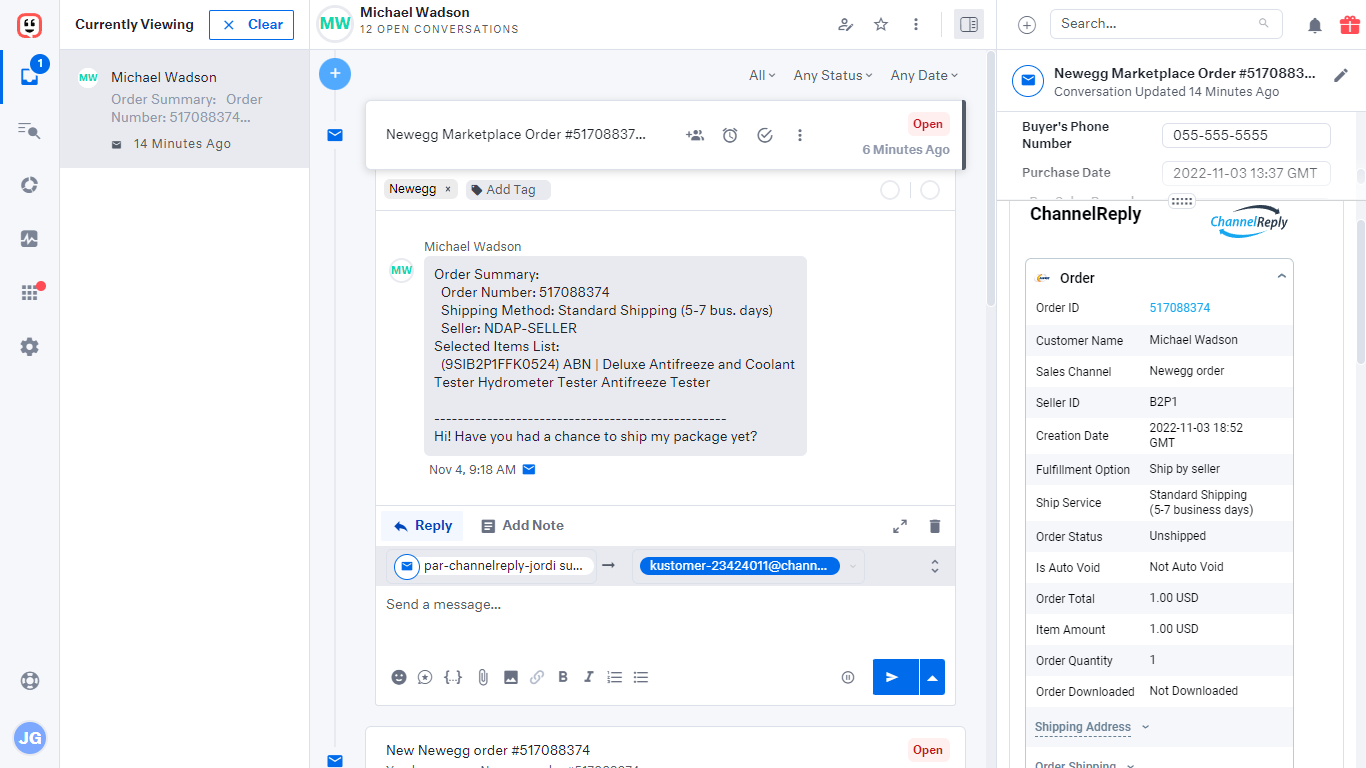Open conversation three-dot menu
Image resolution: width=1366 pixels, height=768 pixels.
click(x=800, y=135)
